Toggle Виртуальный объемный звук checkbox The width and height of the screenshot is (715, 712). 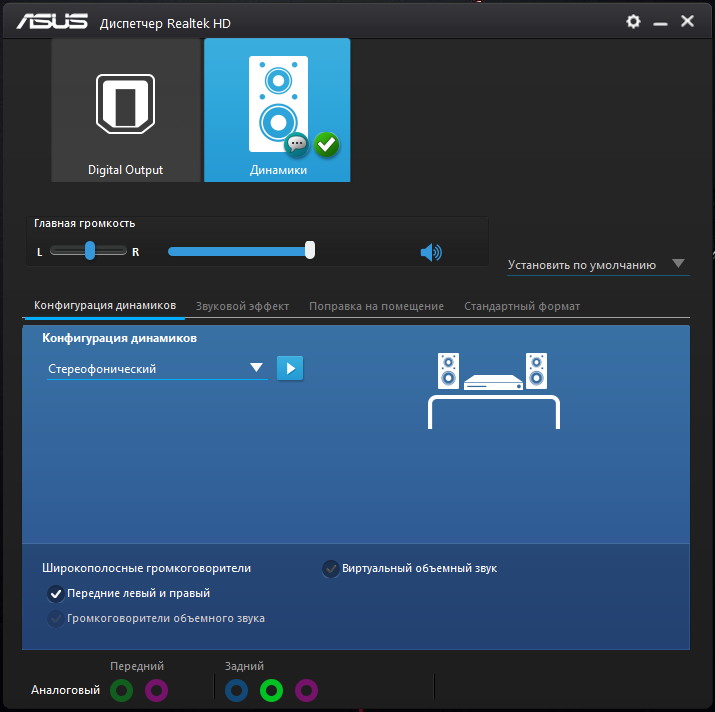coord(331,569)
